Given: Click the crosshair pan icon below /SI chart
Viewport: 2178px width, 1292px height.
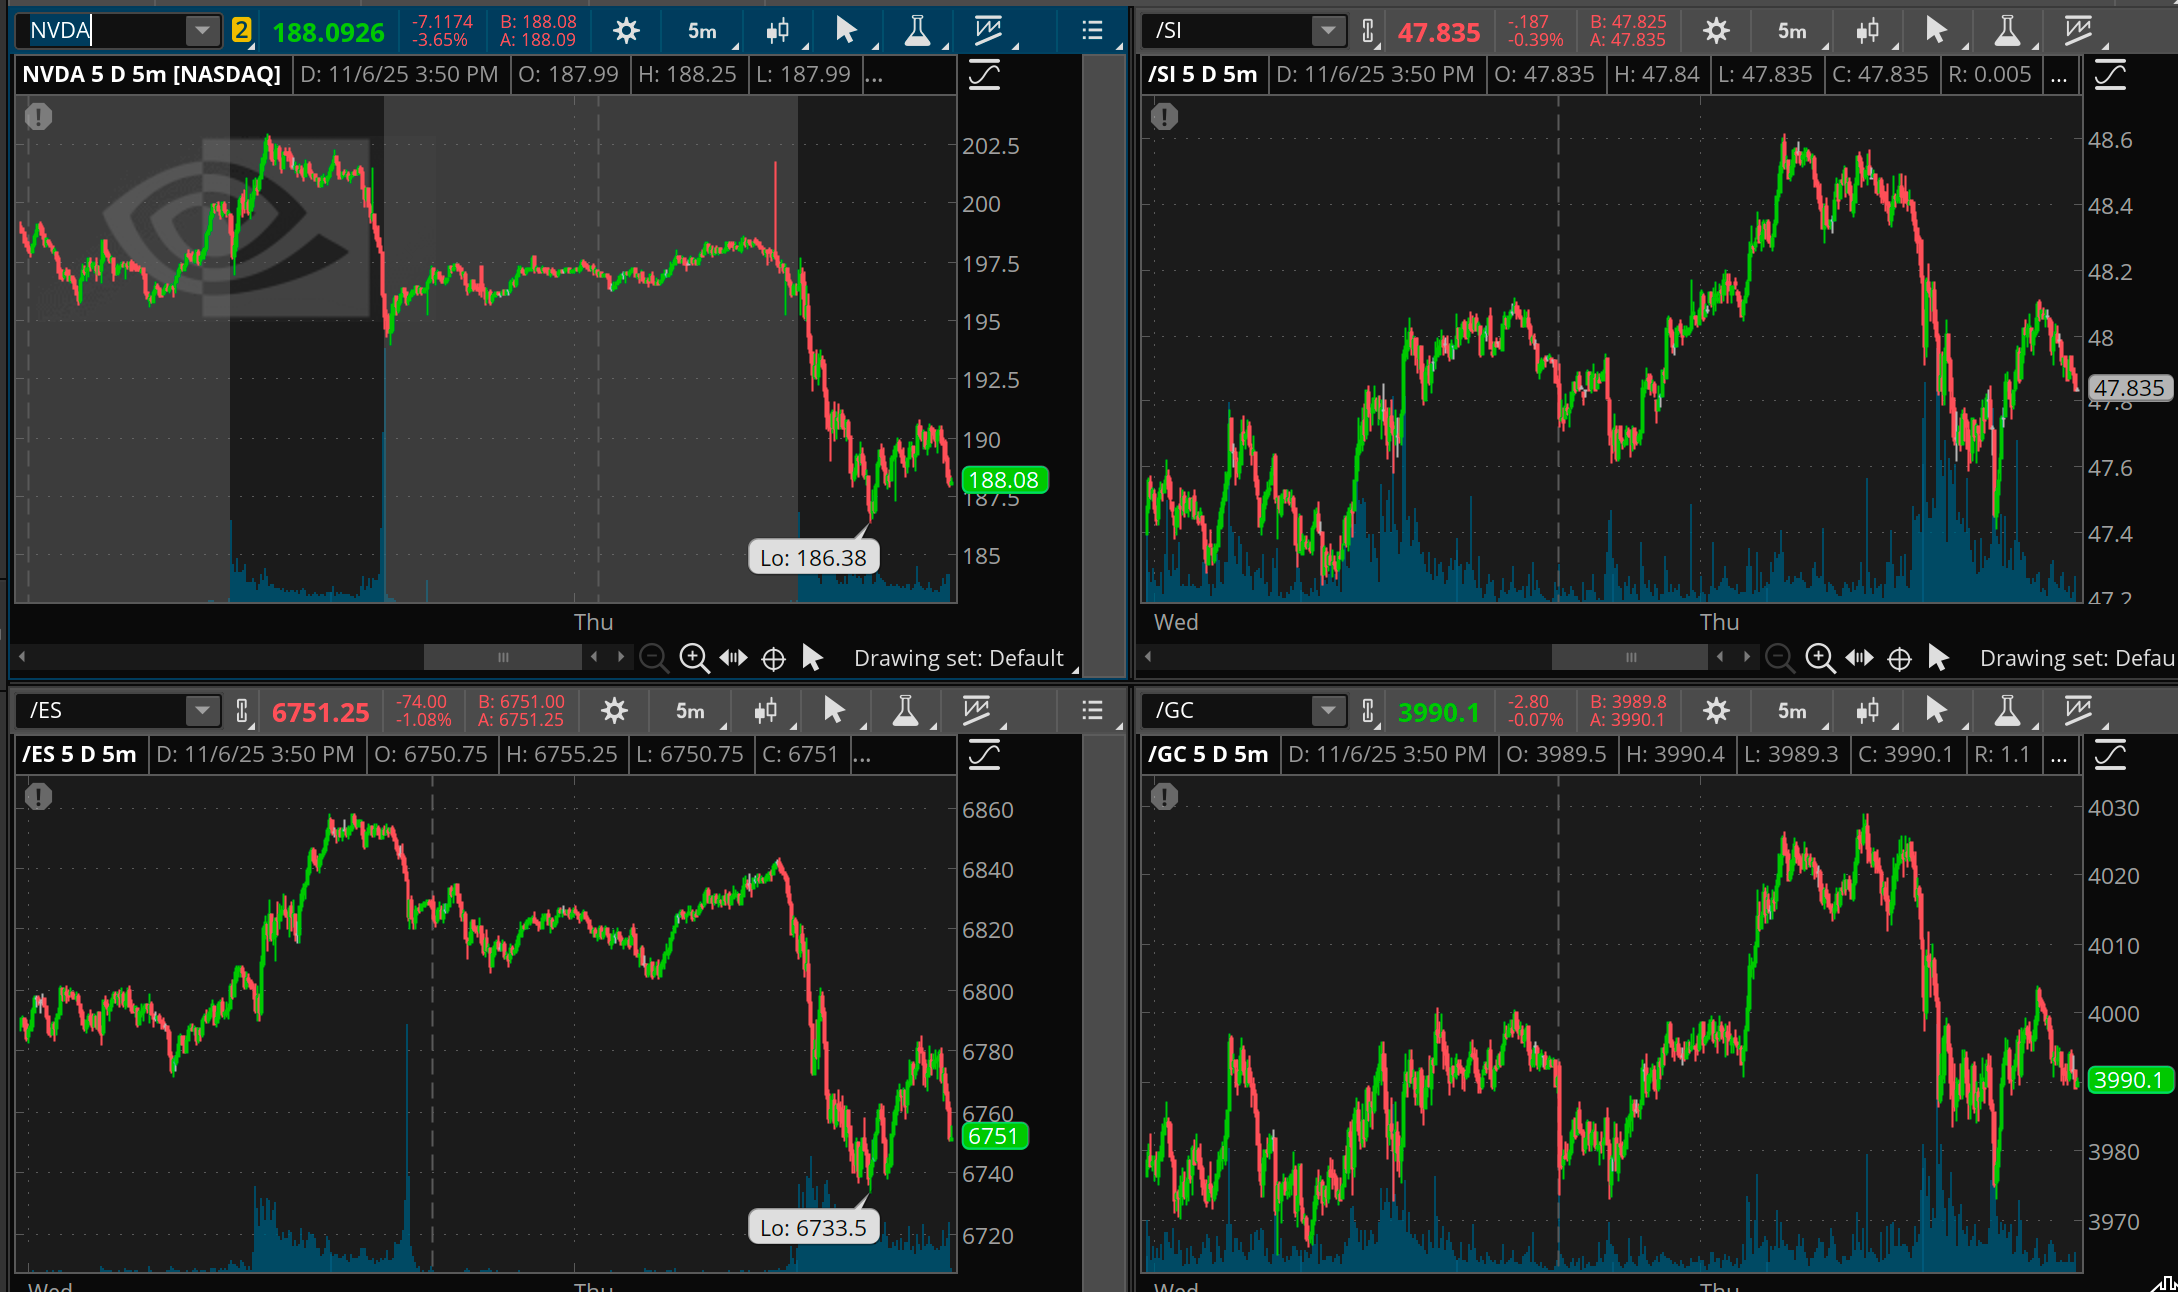Looking at the screenshot, I should (x=1899, y=658).
